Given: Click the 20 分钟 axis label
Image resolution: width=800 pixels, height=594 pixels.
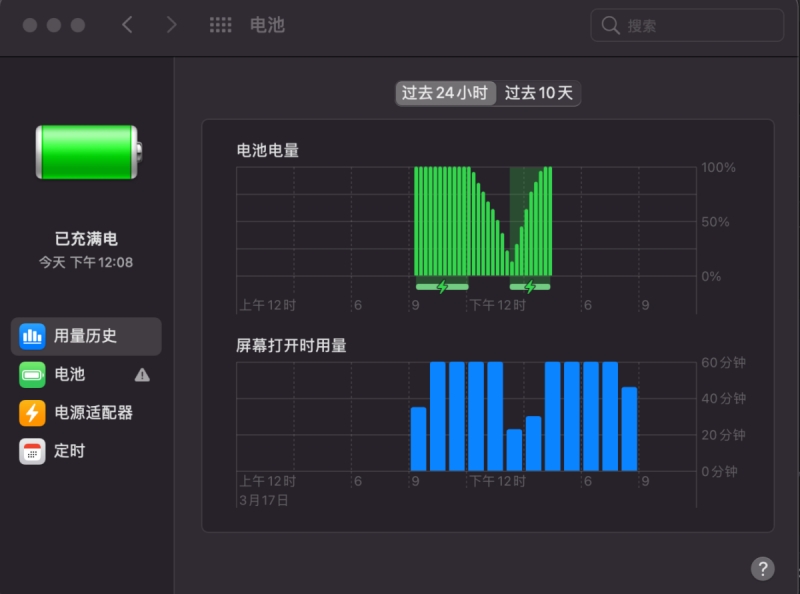Looking at the screenshot, I should (723, 435).
